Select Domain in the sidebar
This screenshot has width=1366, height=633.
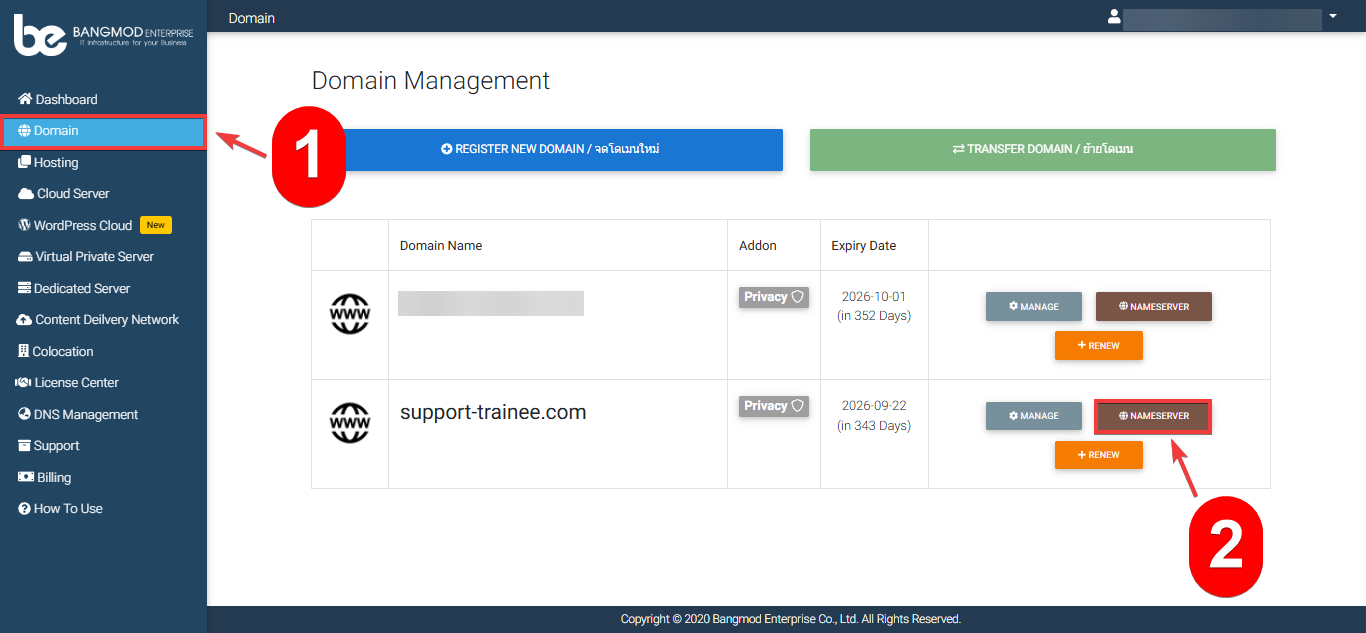(x=56, y=131)
